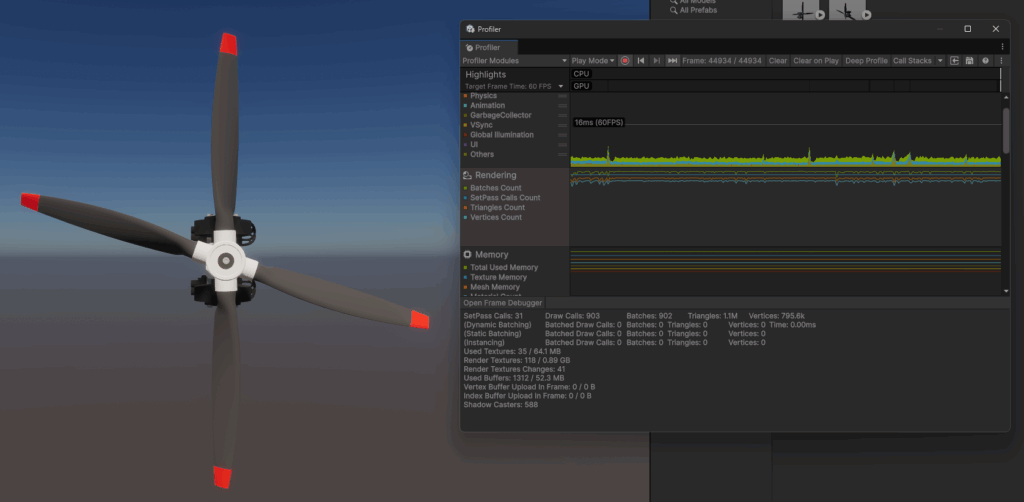Expand the Profiler Modules dropdown
The height and width of the screenshot is (502, 1024).
tap(514, 61)
